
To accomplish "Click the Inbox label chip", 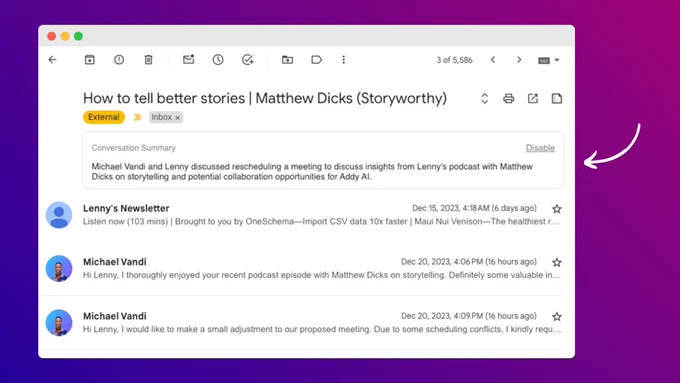I will point(166,117).
